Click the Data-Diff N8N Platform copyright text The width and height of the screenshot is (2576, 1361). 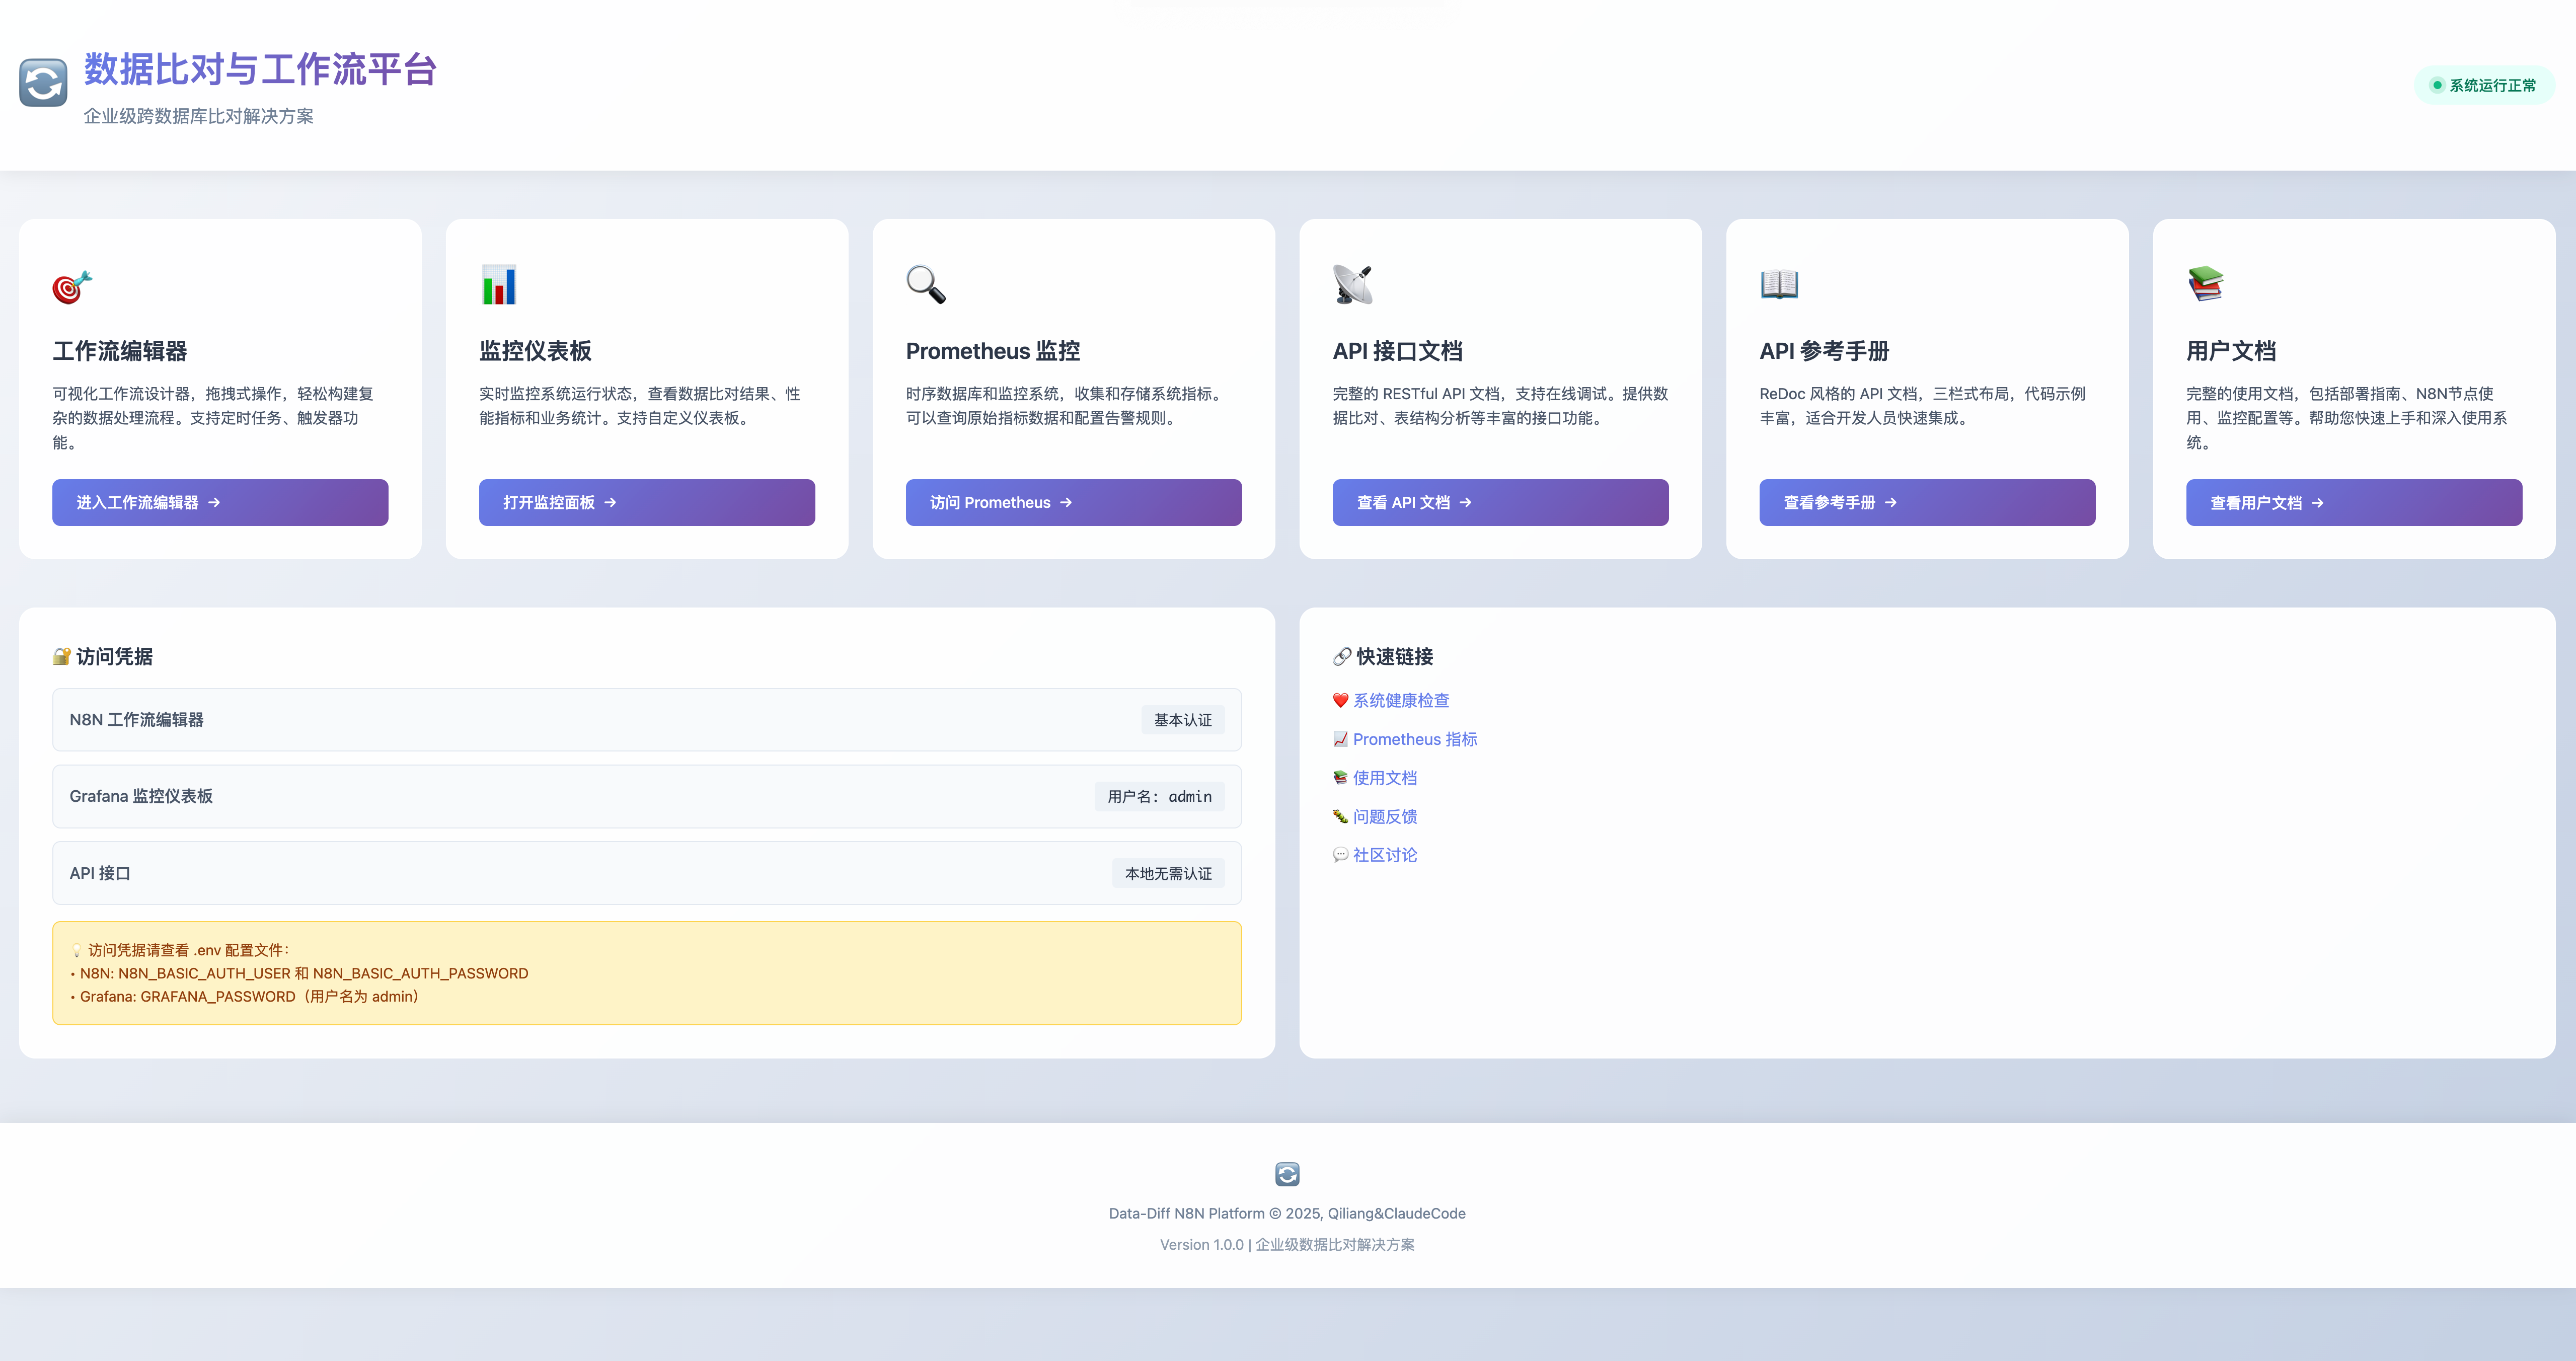point(1287,1214)
